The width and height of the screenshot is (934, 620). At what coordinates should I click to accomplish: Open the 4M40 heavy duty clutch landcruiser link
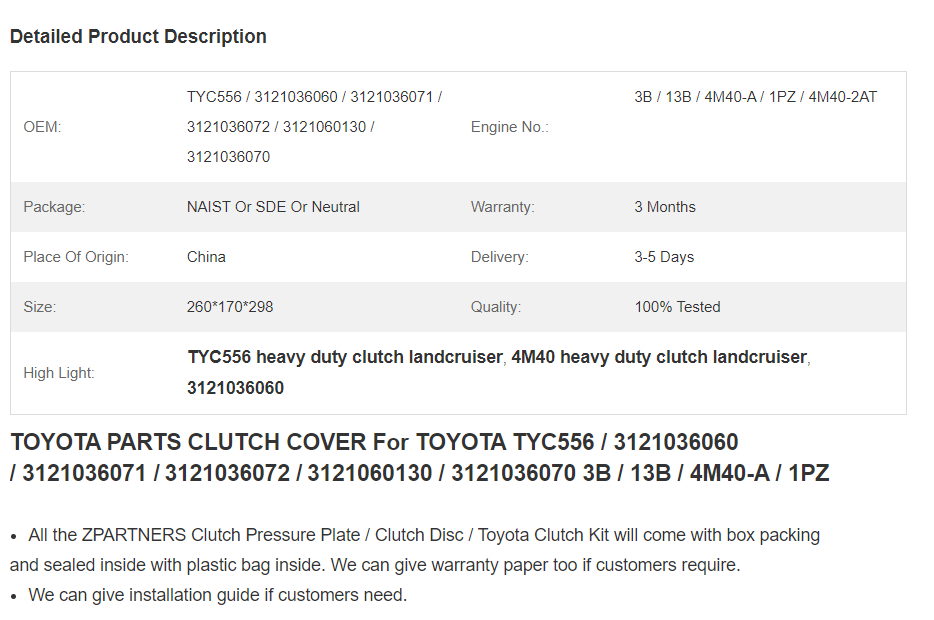(x=659, y=357)
